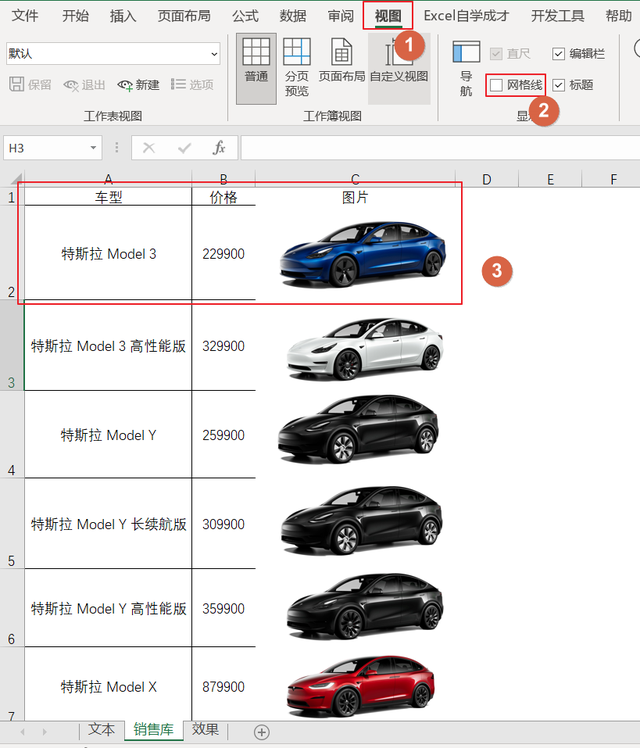Select the header cell 图片
Viewport: 640px width, 748px height.
click(355, 197)
